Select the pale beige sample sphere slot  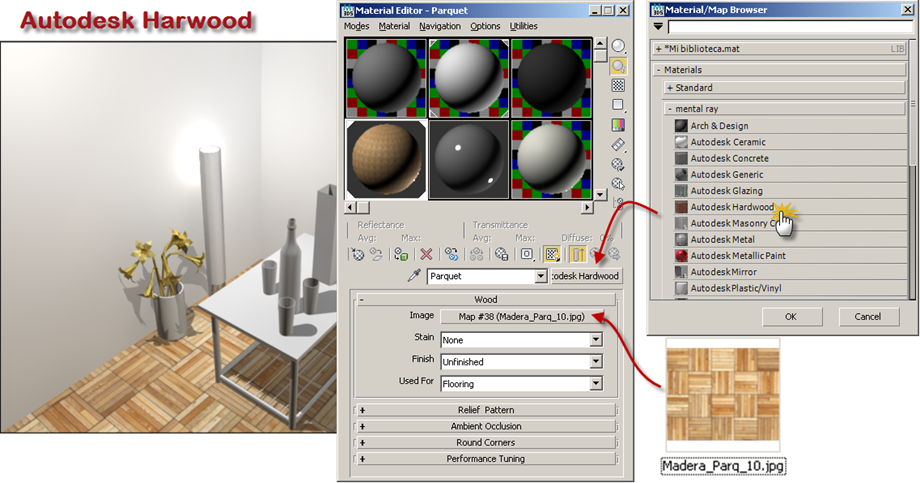click(551, 160)
